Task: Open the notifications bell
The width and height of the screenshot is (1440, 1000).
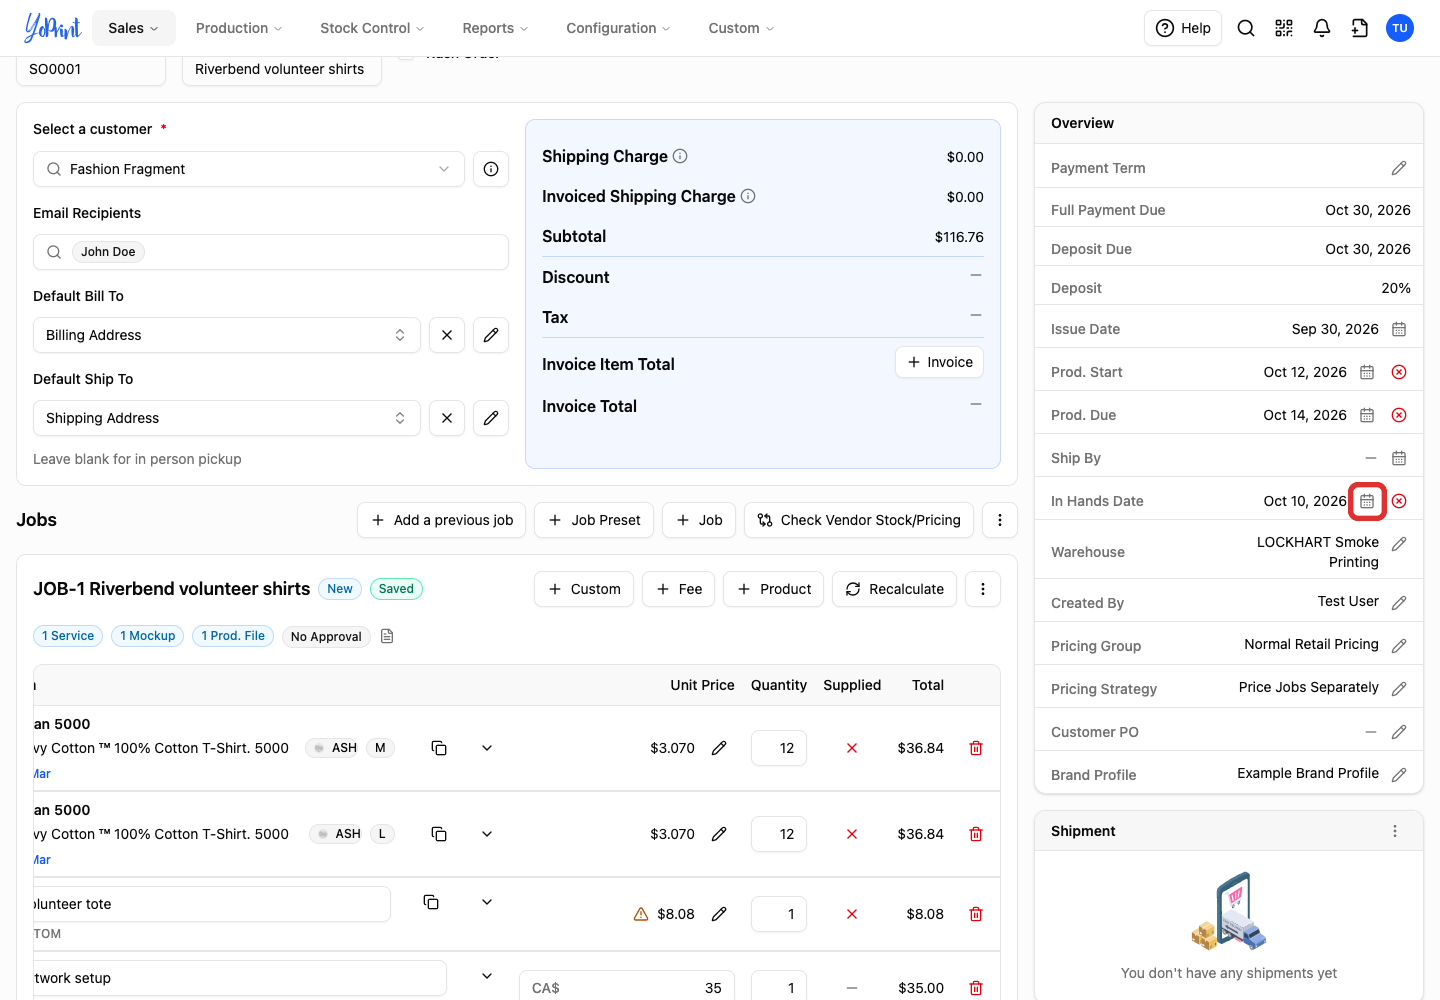Action: pos(1322,28)
